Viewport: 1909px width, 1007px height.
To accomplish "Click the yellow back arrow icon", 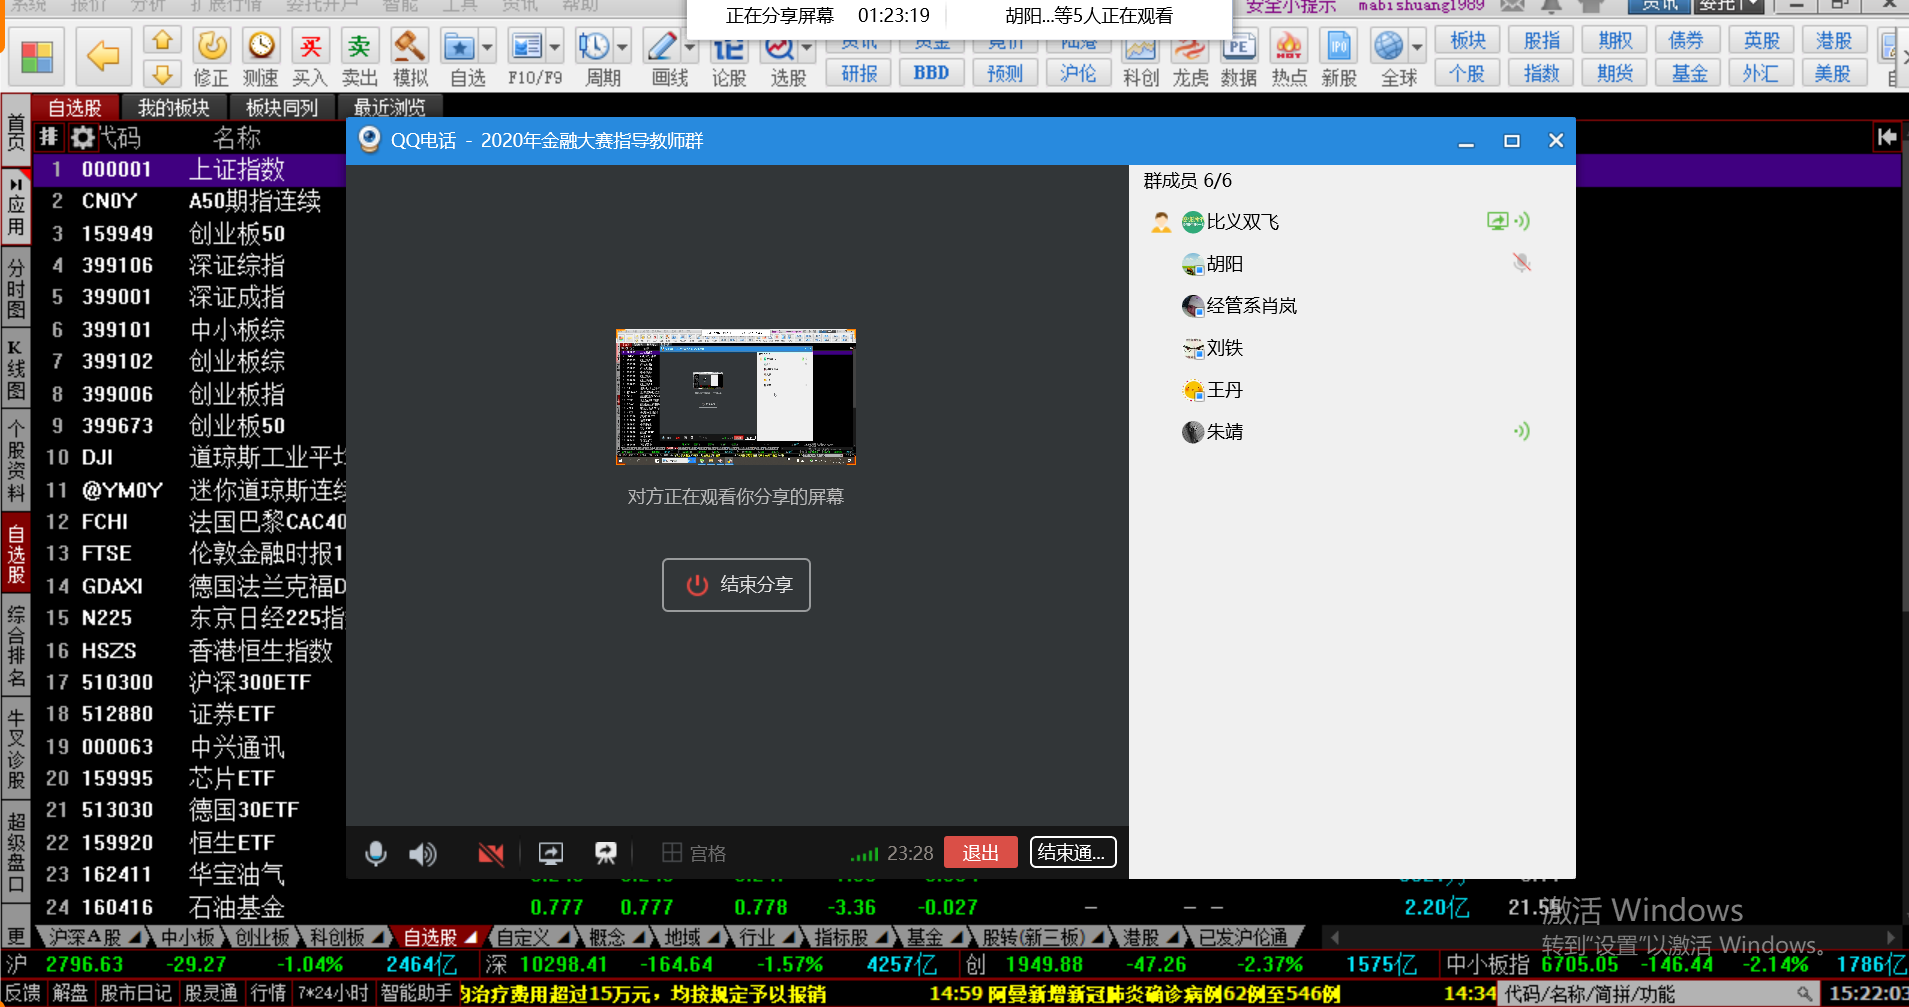I will [103, 56].
